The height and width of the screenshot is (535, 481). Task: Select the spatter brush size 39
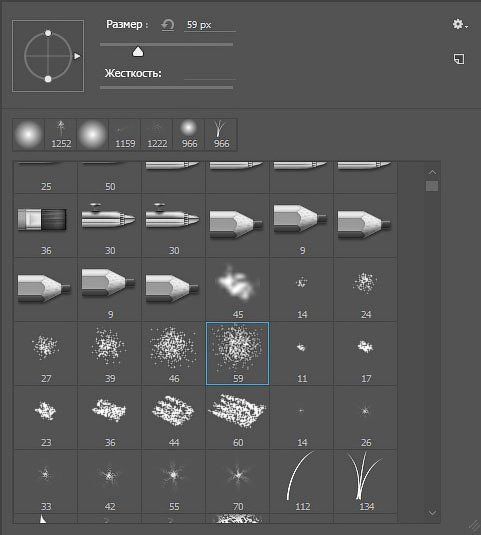pyautogui.click(x=110, y=353)
